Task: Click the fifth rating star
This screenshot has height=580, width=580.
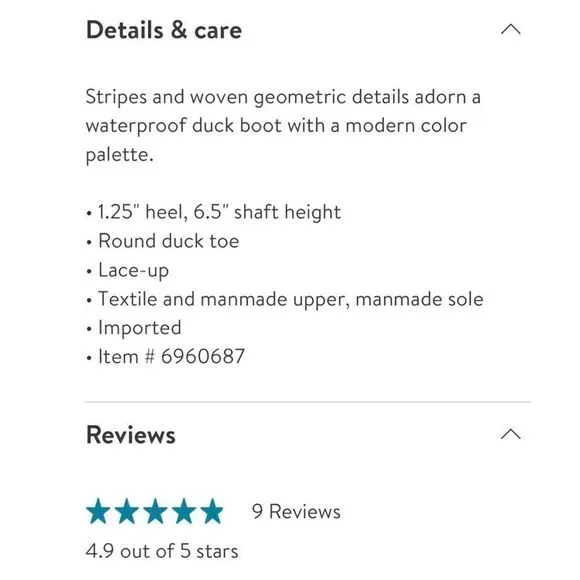Action: (212, 511)
